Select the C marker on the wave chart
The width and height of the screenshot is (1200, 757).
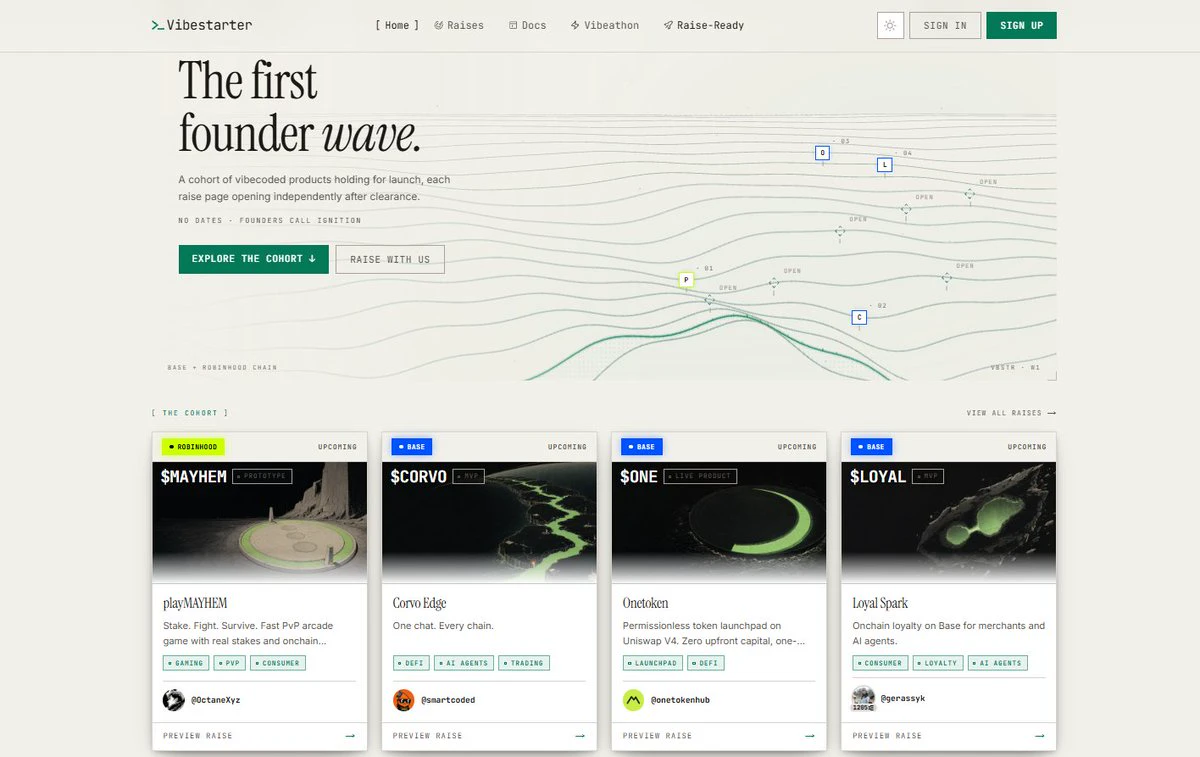858,317
